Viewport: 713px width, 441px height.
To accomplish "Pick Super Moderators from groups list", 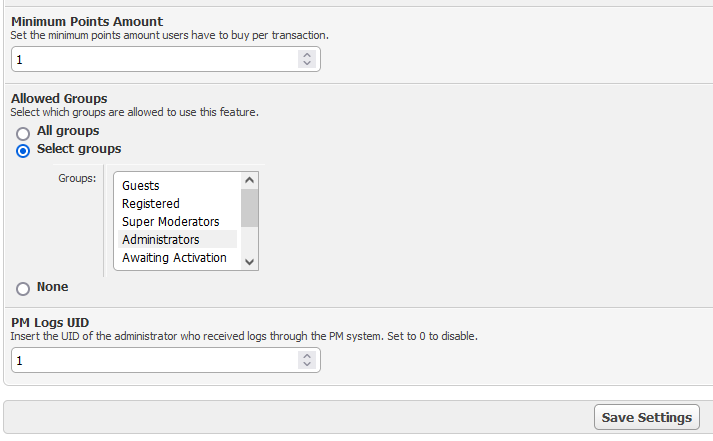I will tap(171, 222).
